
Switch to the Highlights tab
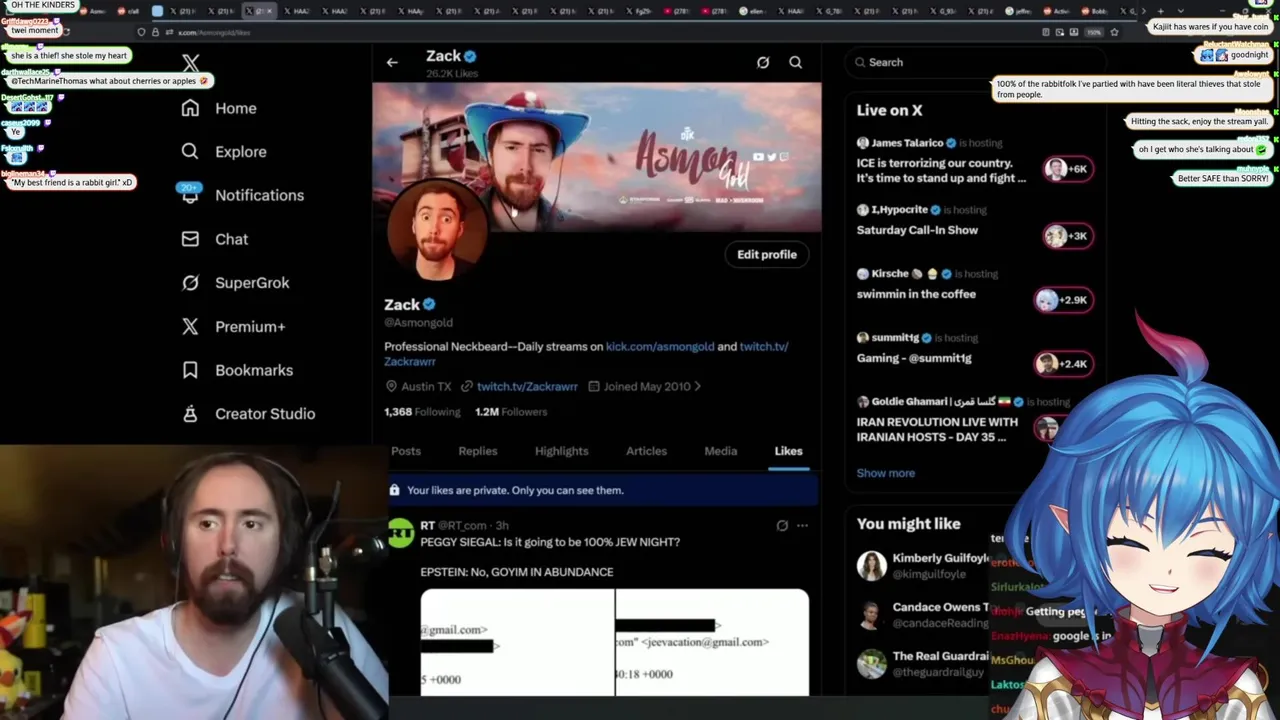[x=562, y=451]
